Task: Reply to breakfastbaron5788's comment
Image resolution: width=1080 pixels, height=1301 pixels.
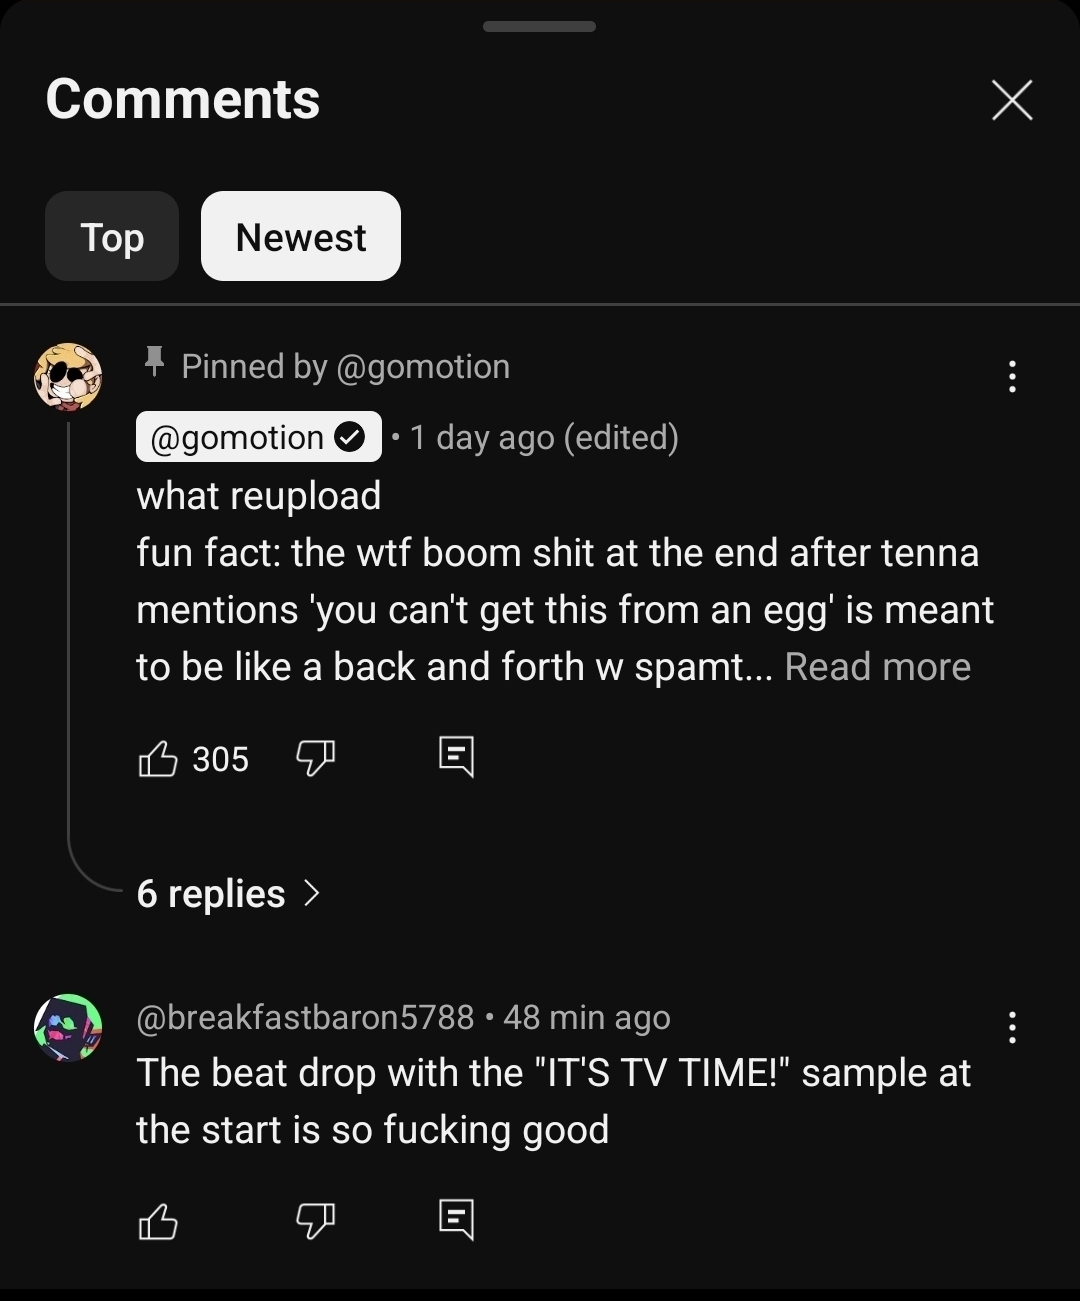Action: tap(456, 1219)
